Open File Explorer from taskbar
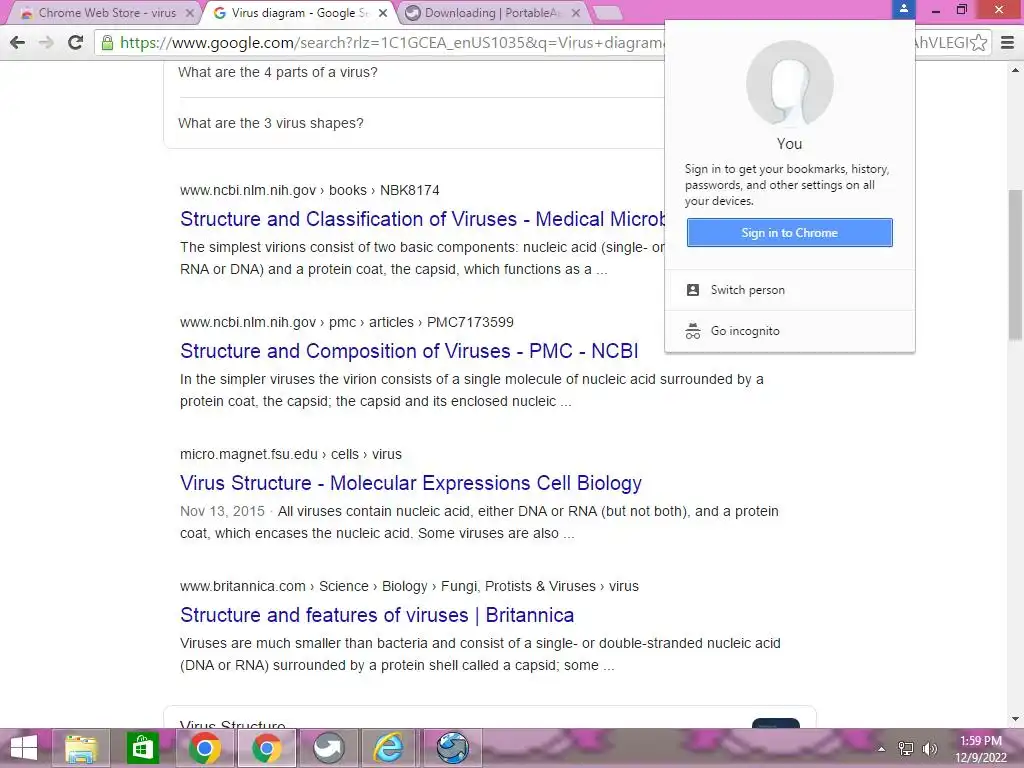This screenshot has height=768, width=1024. [81, 748]
